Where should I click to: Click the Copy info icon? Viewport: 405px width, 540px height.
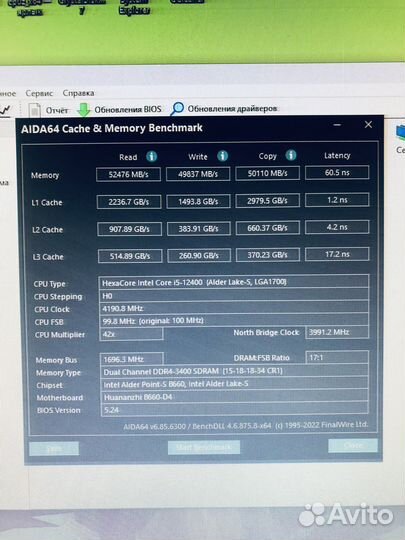point(291,155)
